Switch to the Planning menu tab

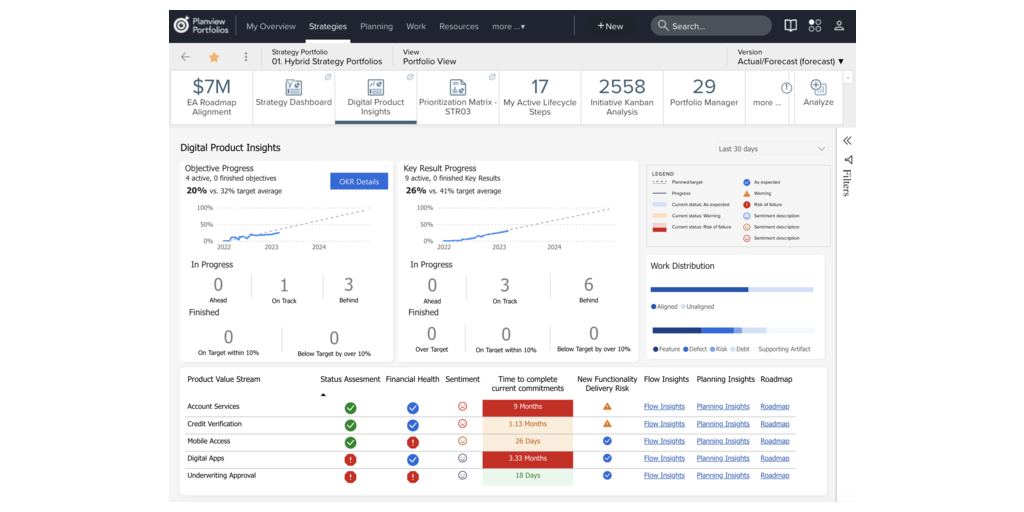[376, 27]
